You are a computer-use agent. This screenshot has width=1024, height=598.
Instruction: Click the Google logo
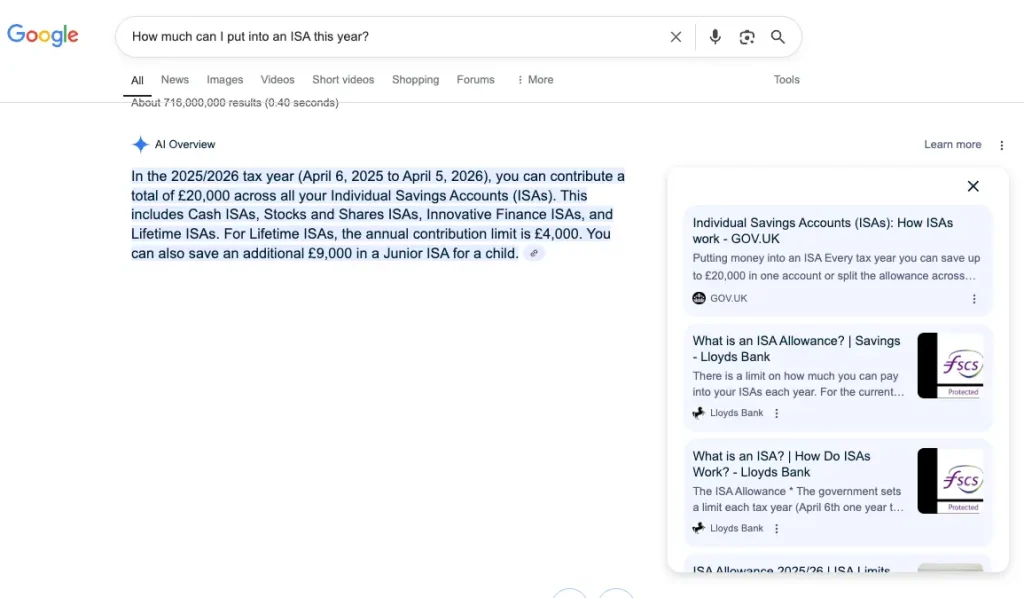[x=42, y=35]
